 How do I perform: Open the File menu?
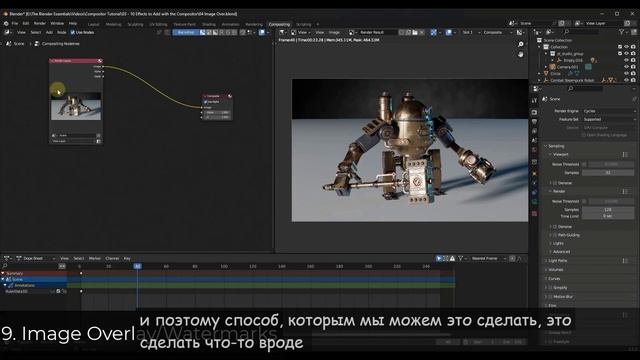point(15,24)
